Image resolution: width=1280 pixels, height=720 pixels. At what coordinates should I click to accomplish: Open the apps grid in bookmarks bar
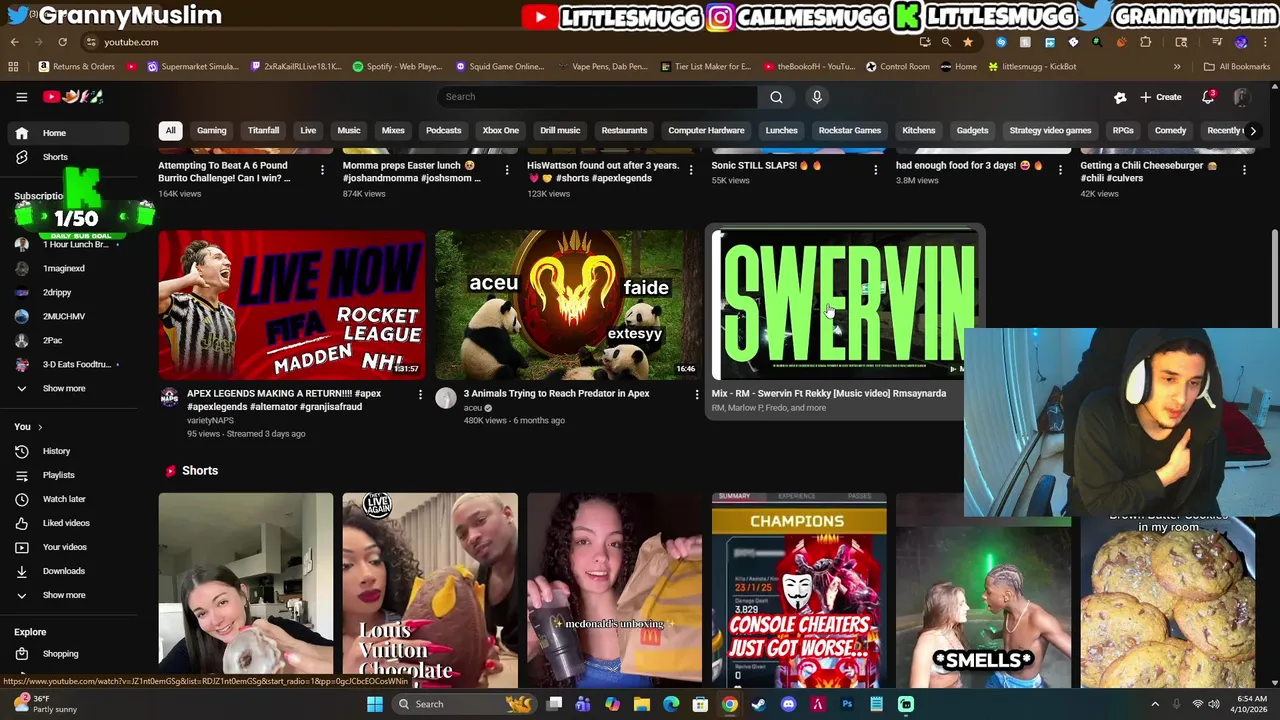coord(13,67)
